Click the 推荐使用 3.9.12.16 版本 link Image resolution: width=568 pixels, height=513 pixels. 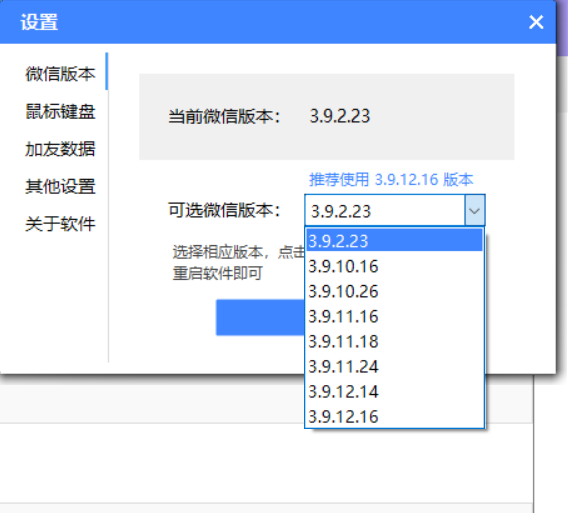click(391, 179)
